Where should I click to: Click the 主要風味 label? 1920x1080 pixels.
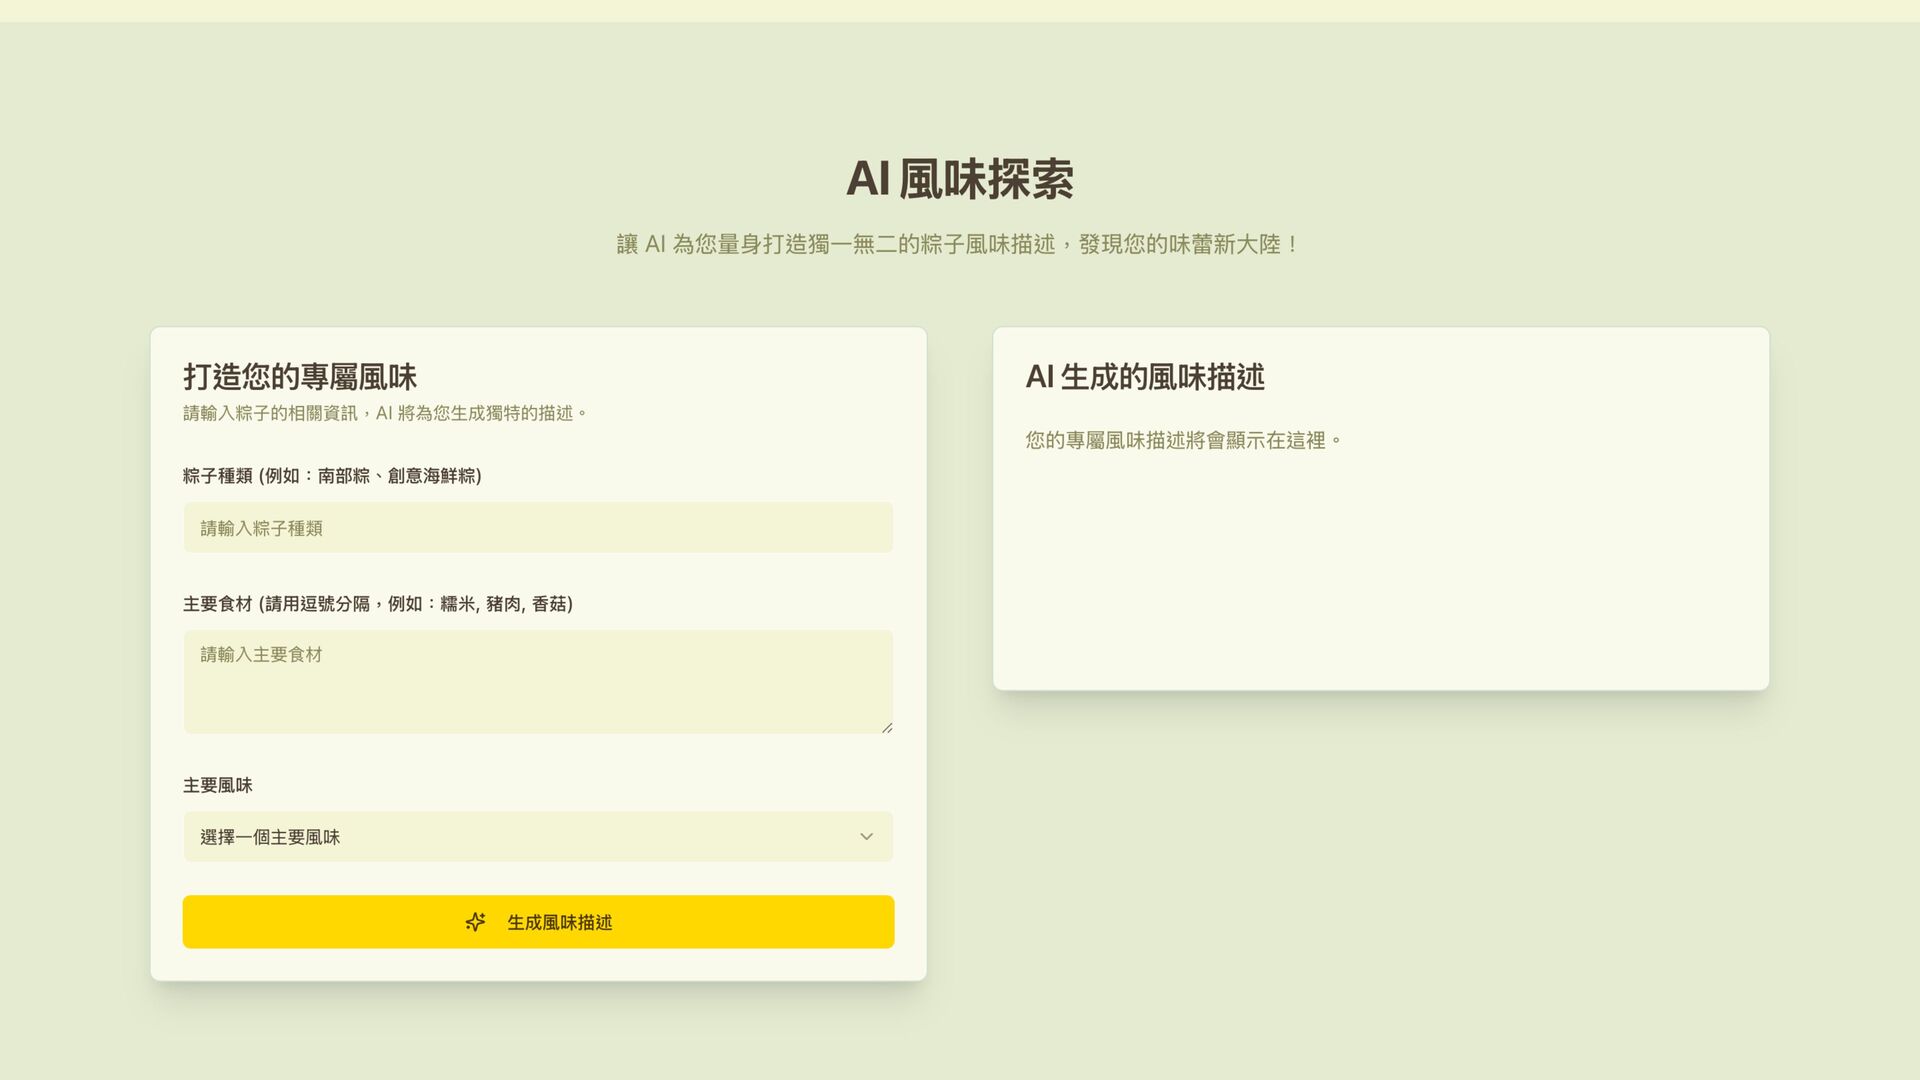[217, 786]
